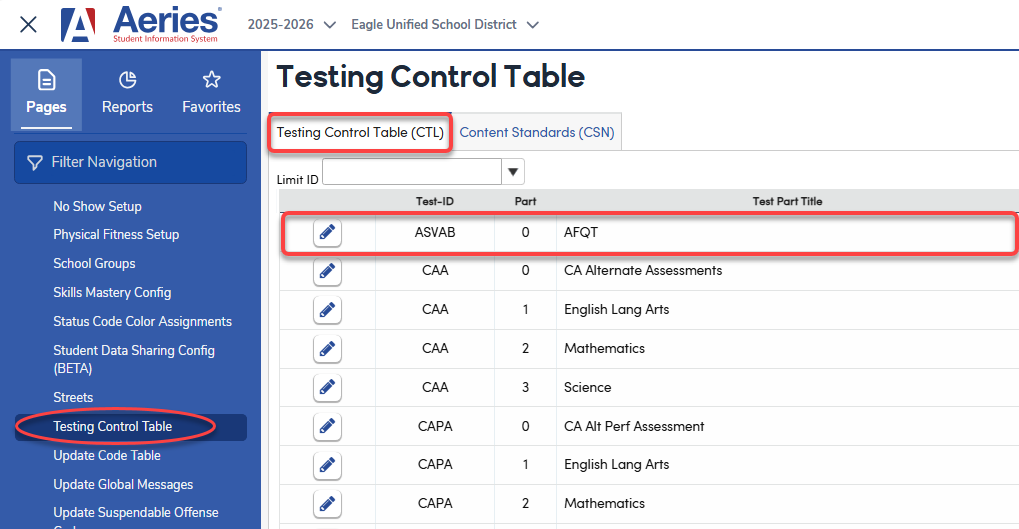
Task: Click the Testing Control Table page heading
Action: pos(430,77)
